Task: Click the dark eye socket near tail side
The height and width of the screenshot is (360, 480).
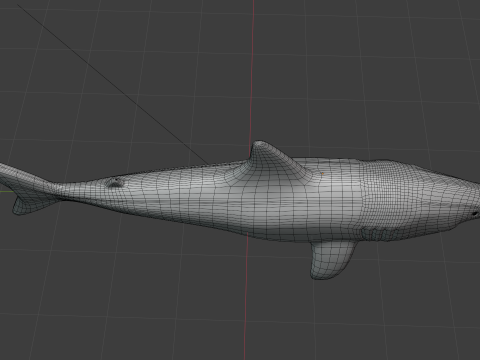Action: pos(114,183)
